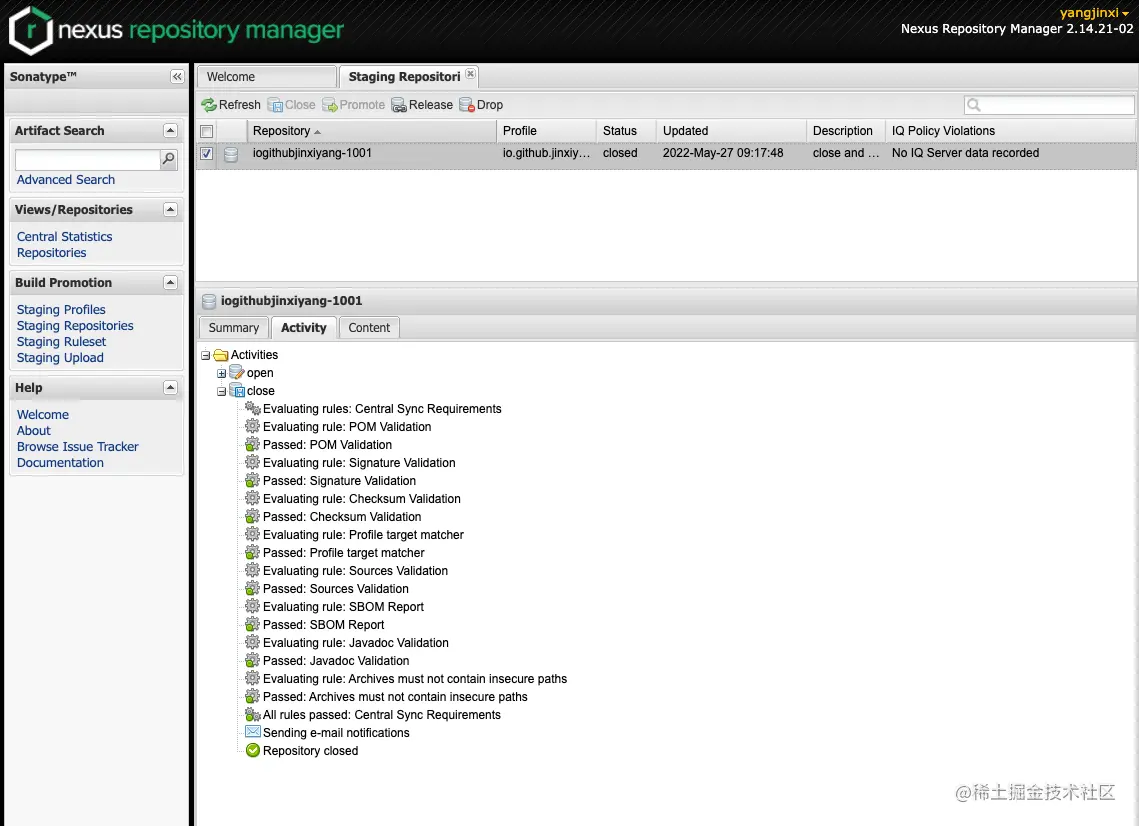Click the 'Passed: SBOM Report' row
This screenshot has width=1139, height=826.
[x=323, y=625]
